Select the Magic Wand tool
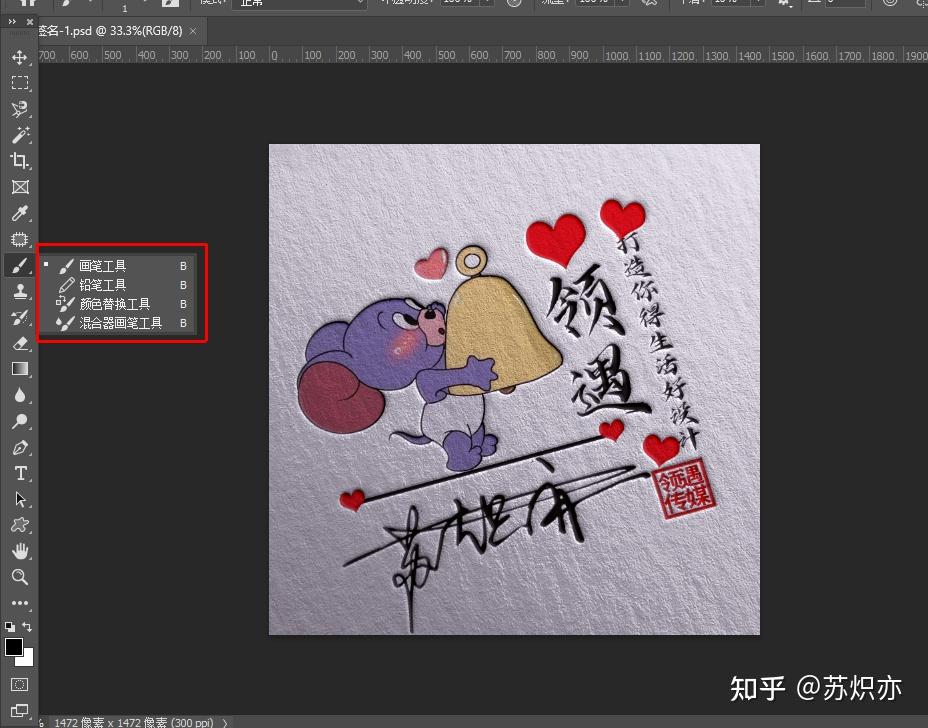928x728 pixels. tap(20, 135)
